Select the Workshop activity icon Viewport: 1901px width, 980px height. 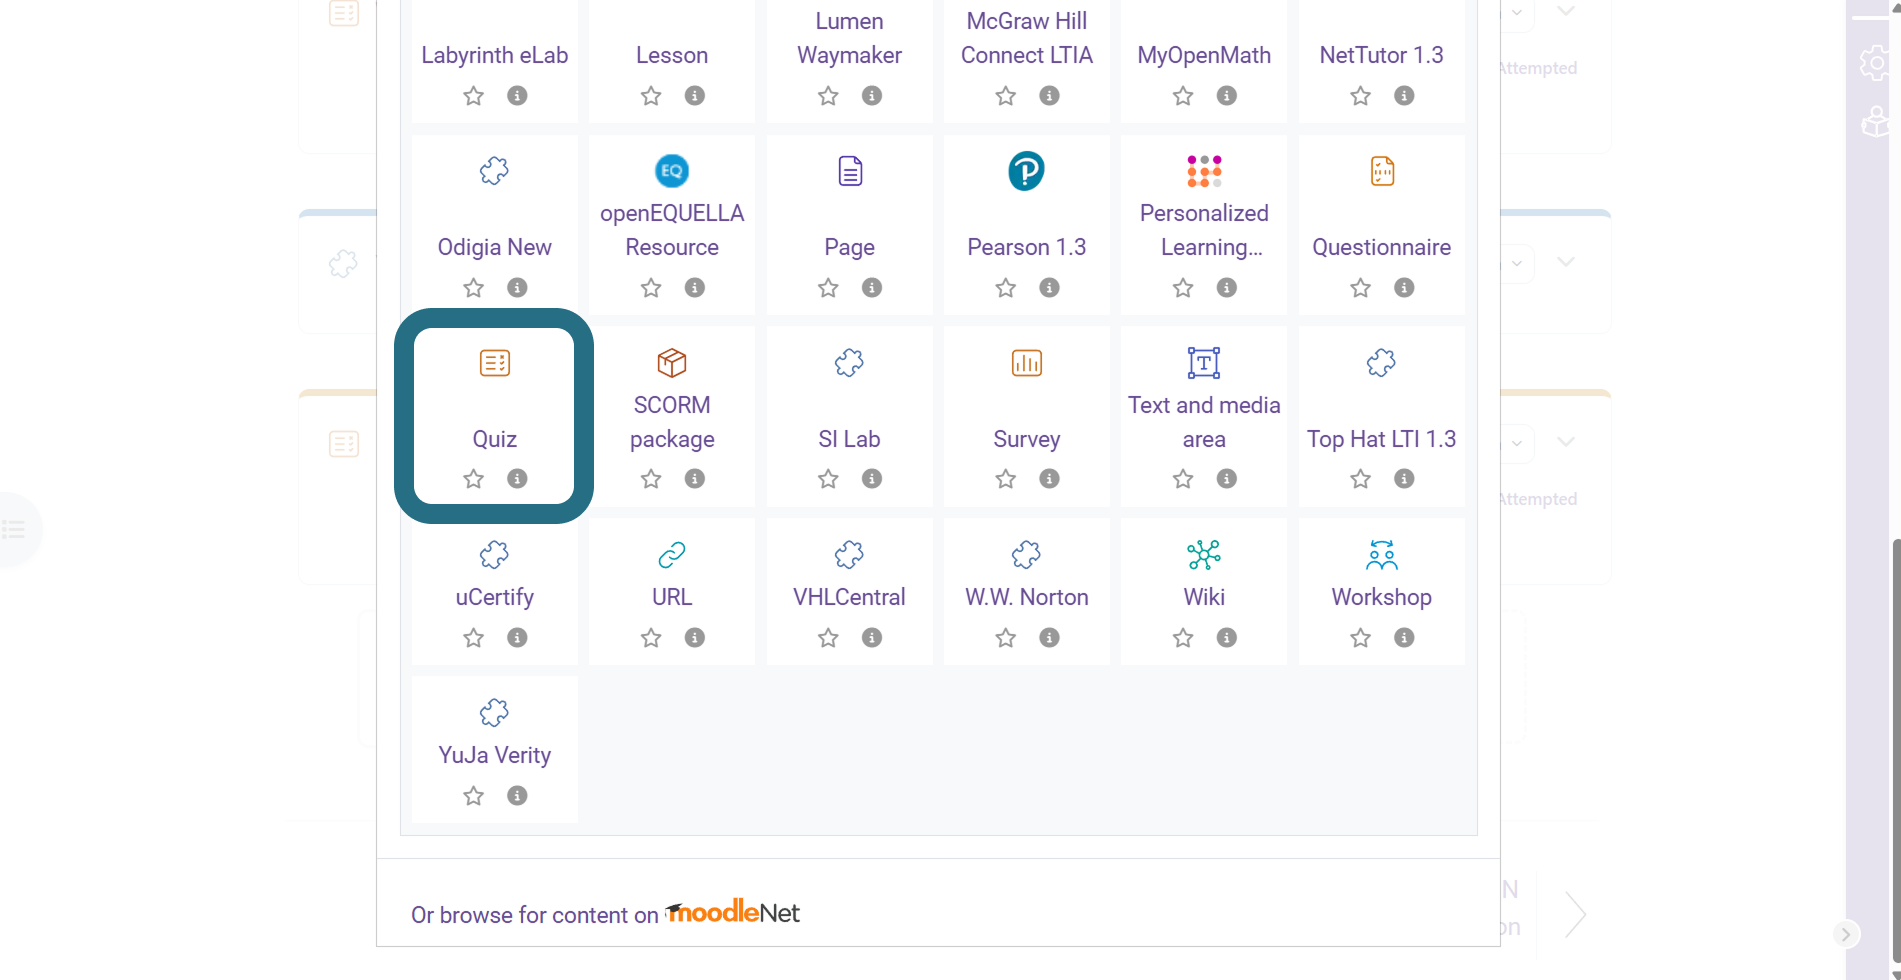[x=1381, y=555]
